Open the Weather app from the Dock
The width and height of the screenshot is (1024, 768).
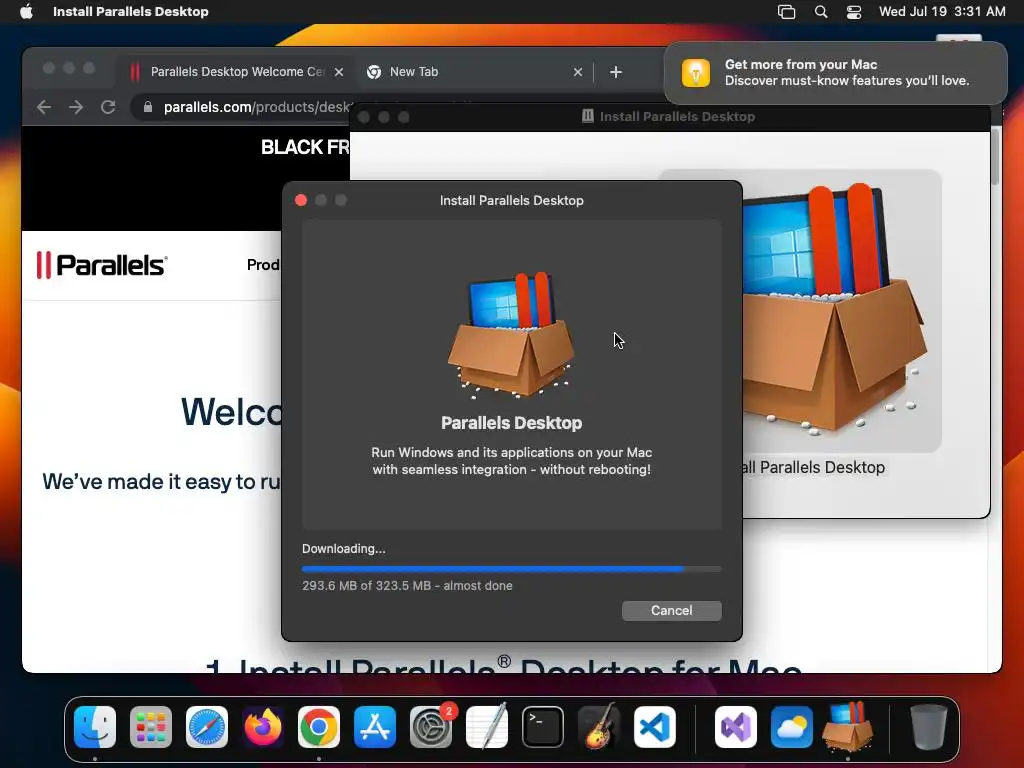[792, 727]
